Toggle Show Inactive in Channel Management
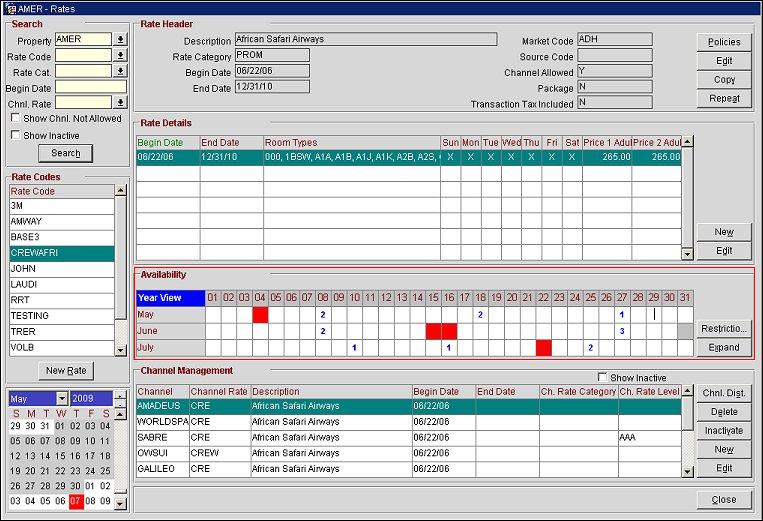 pyautogui.click(x=601, y=377)
